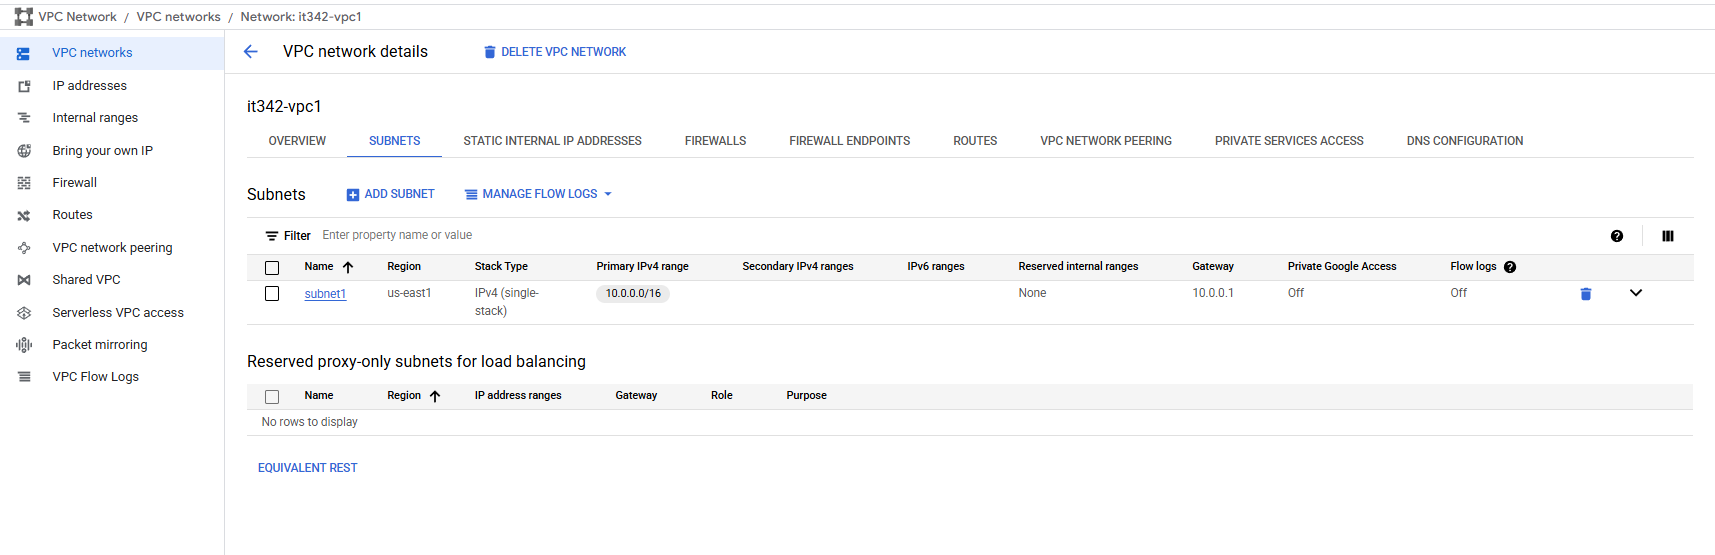Viewport: 1715px width, 555px height.
Task: Open the subnet1 link
Action: (x=325, y=294)
